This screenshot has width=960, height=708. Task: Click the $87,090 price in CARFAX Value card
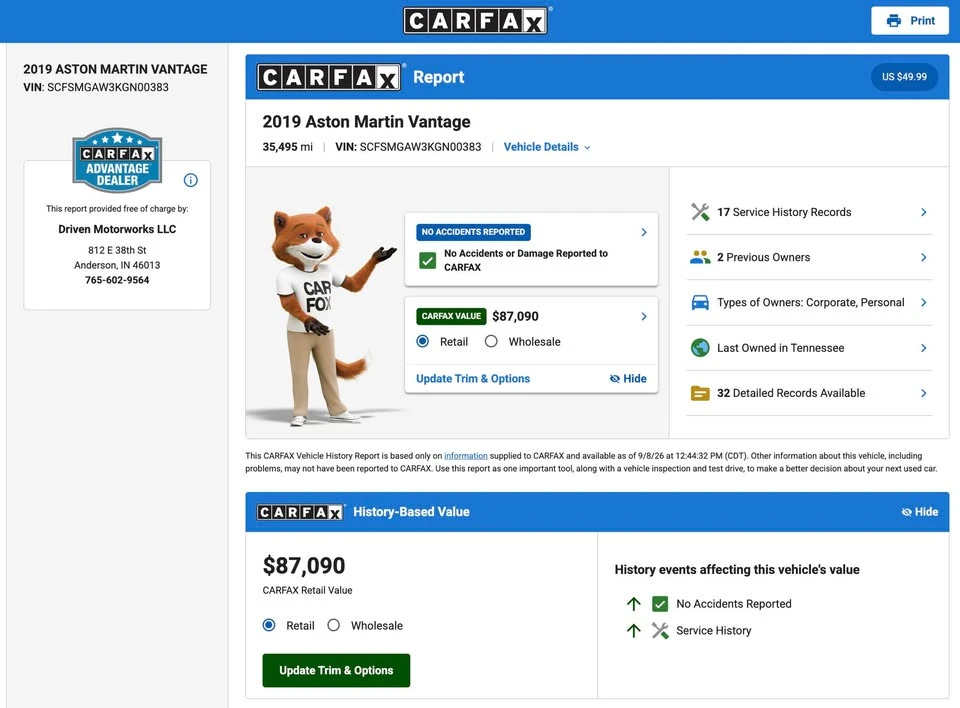pyautogui.click(x=516, y=317)
